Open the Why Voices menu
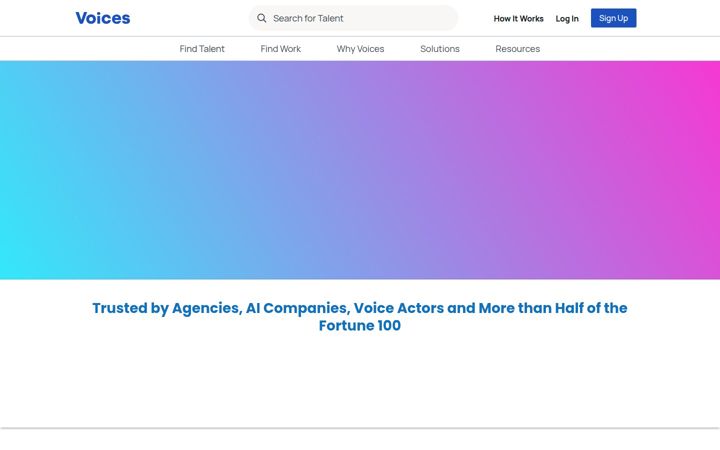 click(360, 49)
